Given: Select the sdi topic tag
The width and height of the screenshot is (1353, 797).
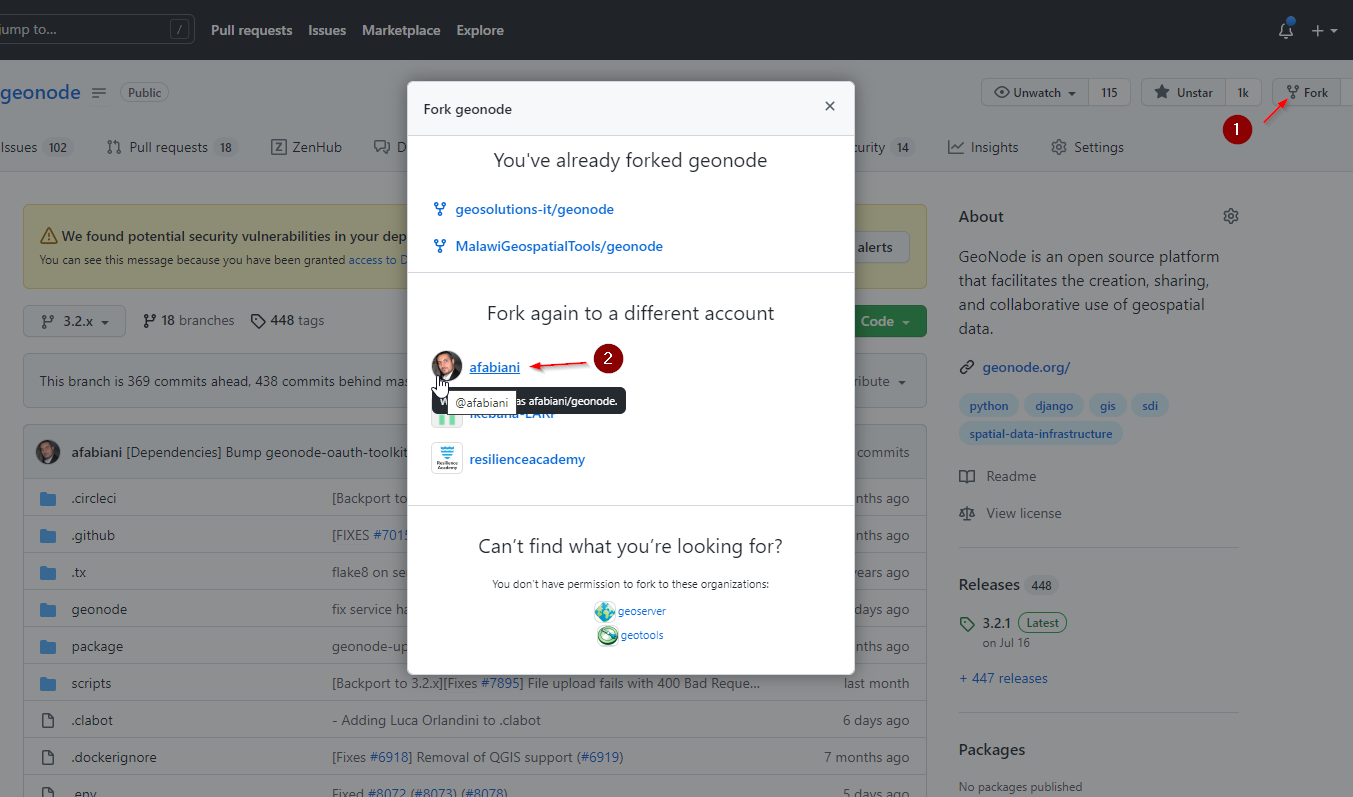Looking at the screenshot, I should coord(1150,406).
